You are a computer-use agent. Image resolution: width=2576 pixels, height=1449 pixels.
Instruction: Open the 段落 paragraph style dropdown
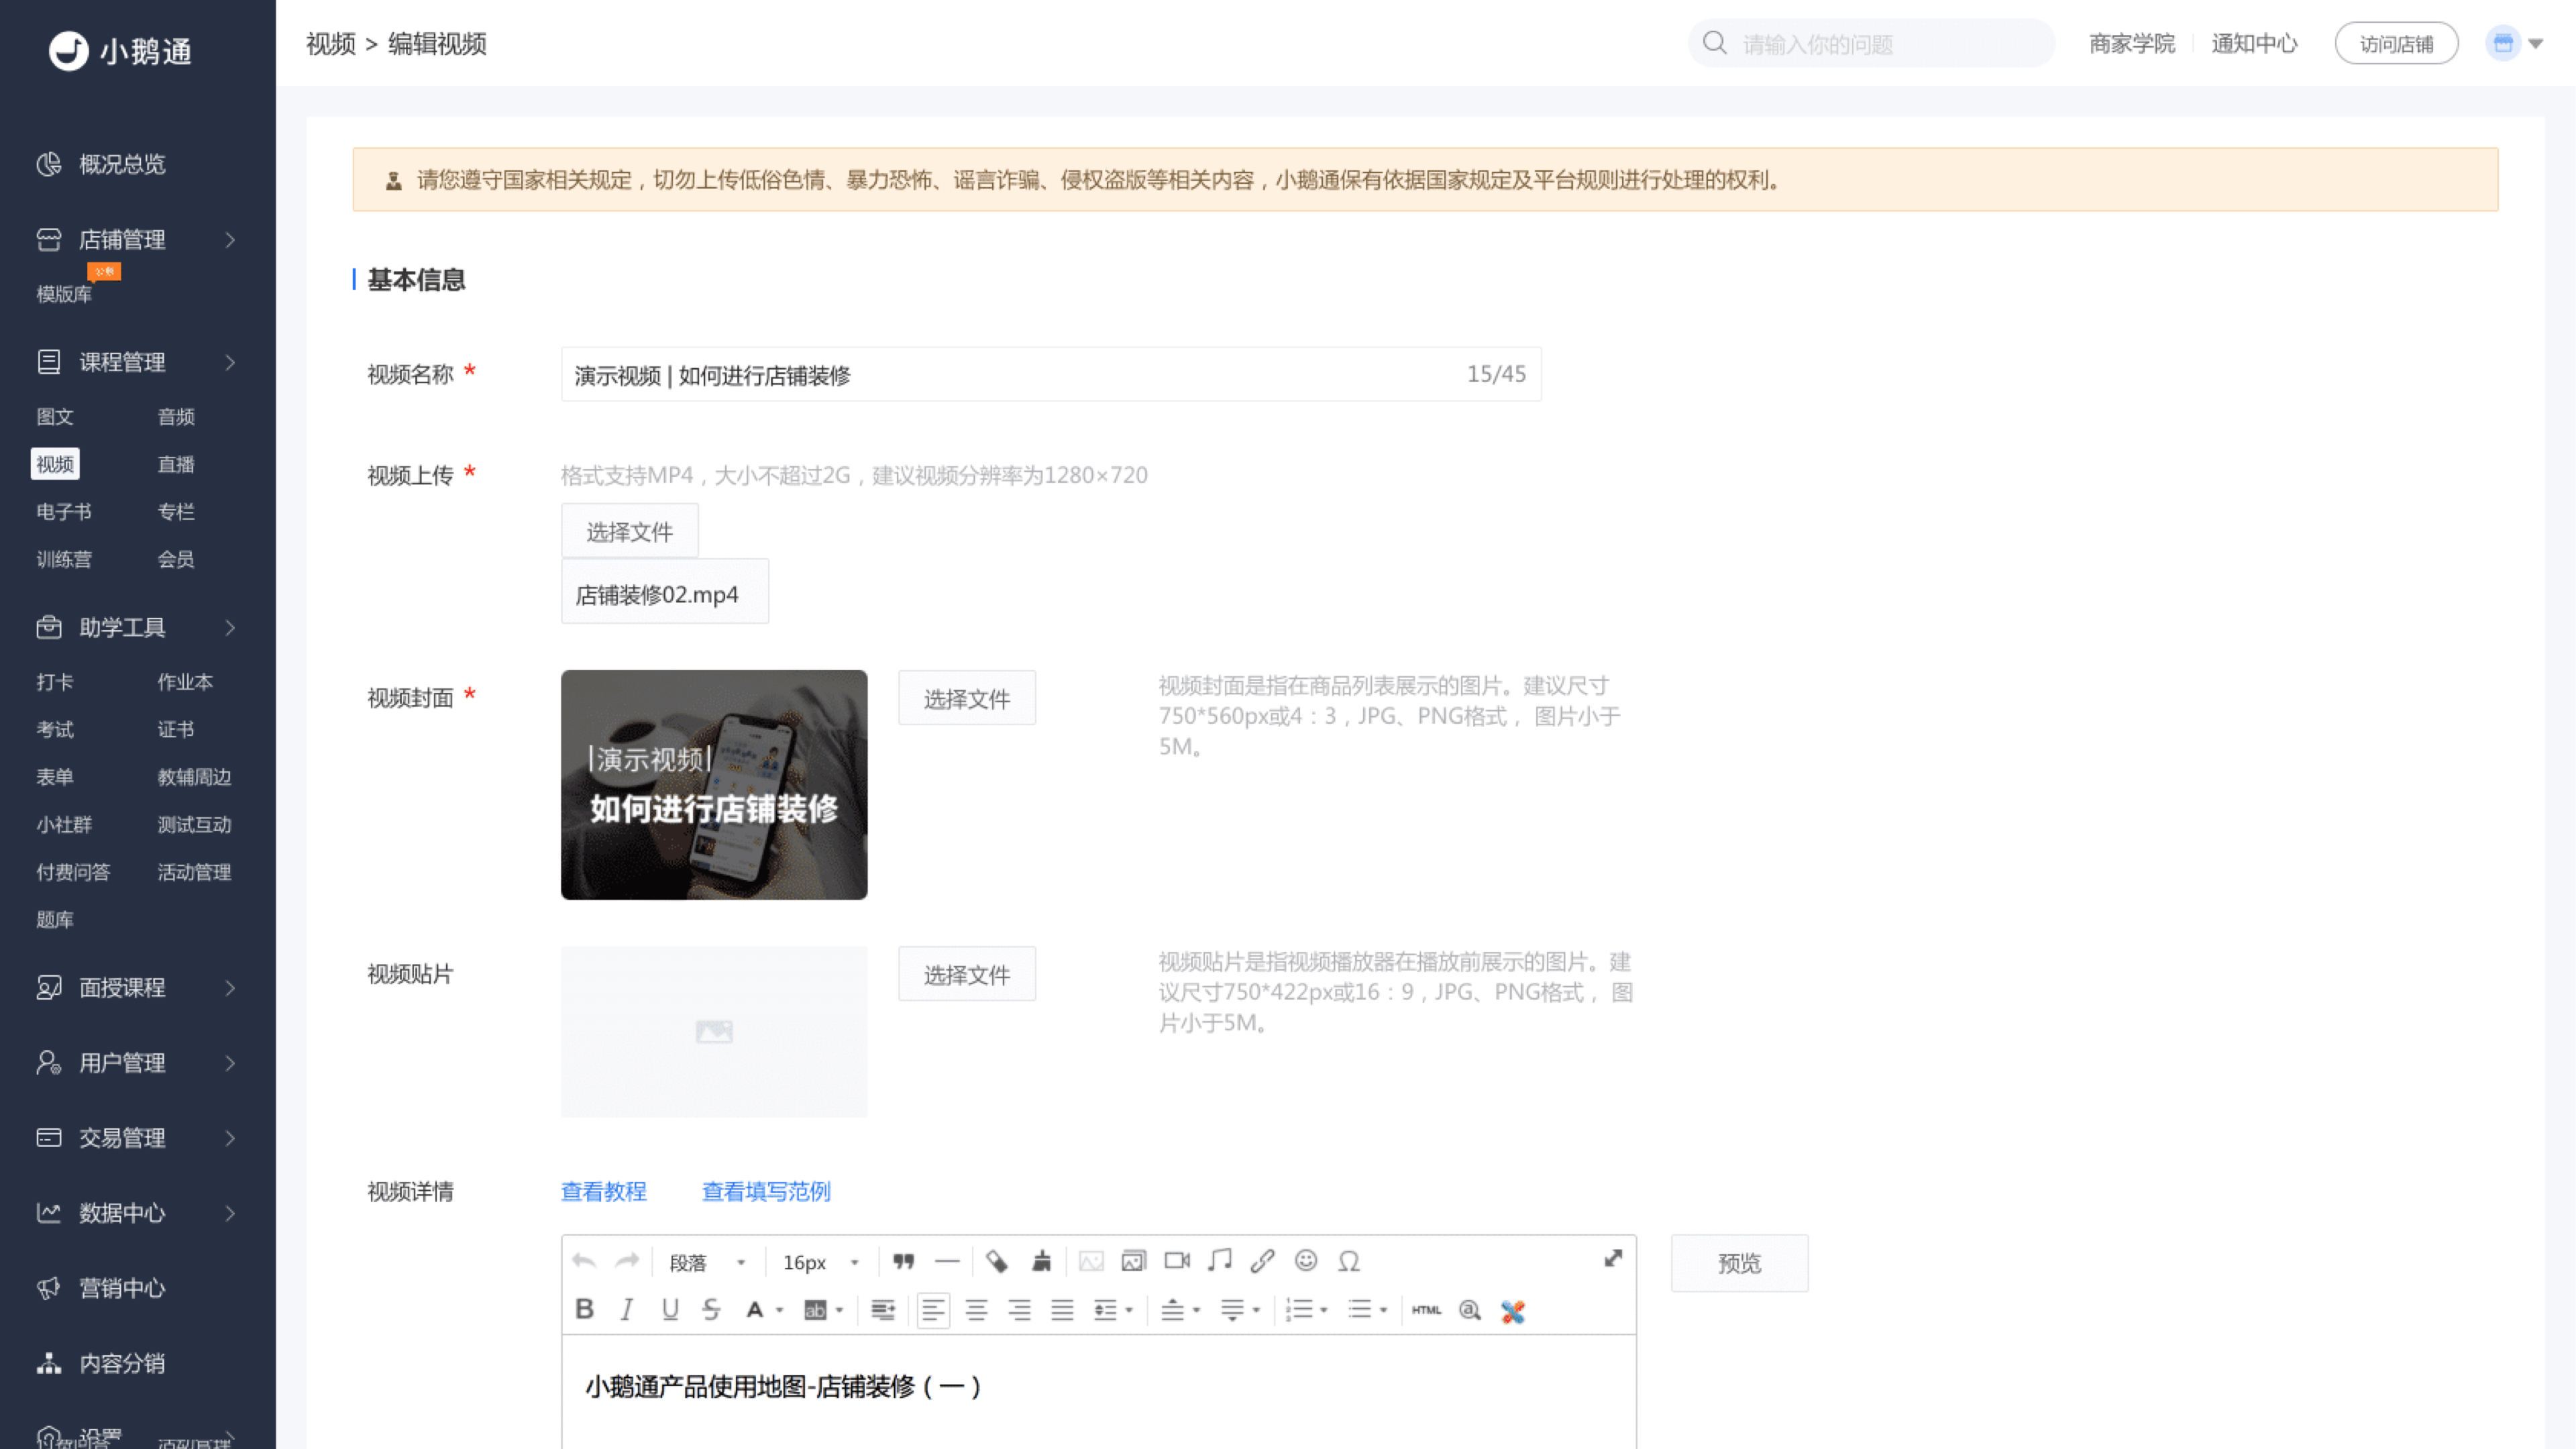707,1261
